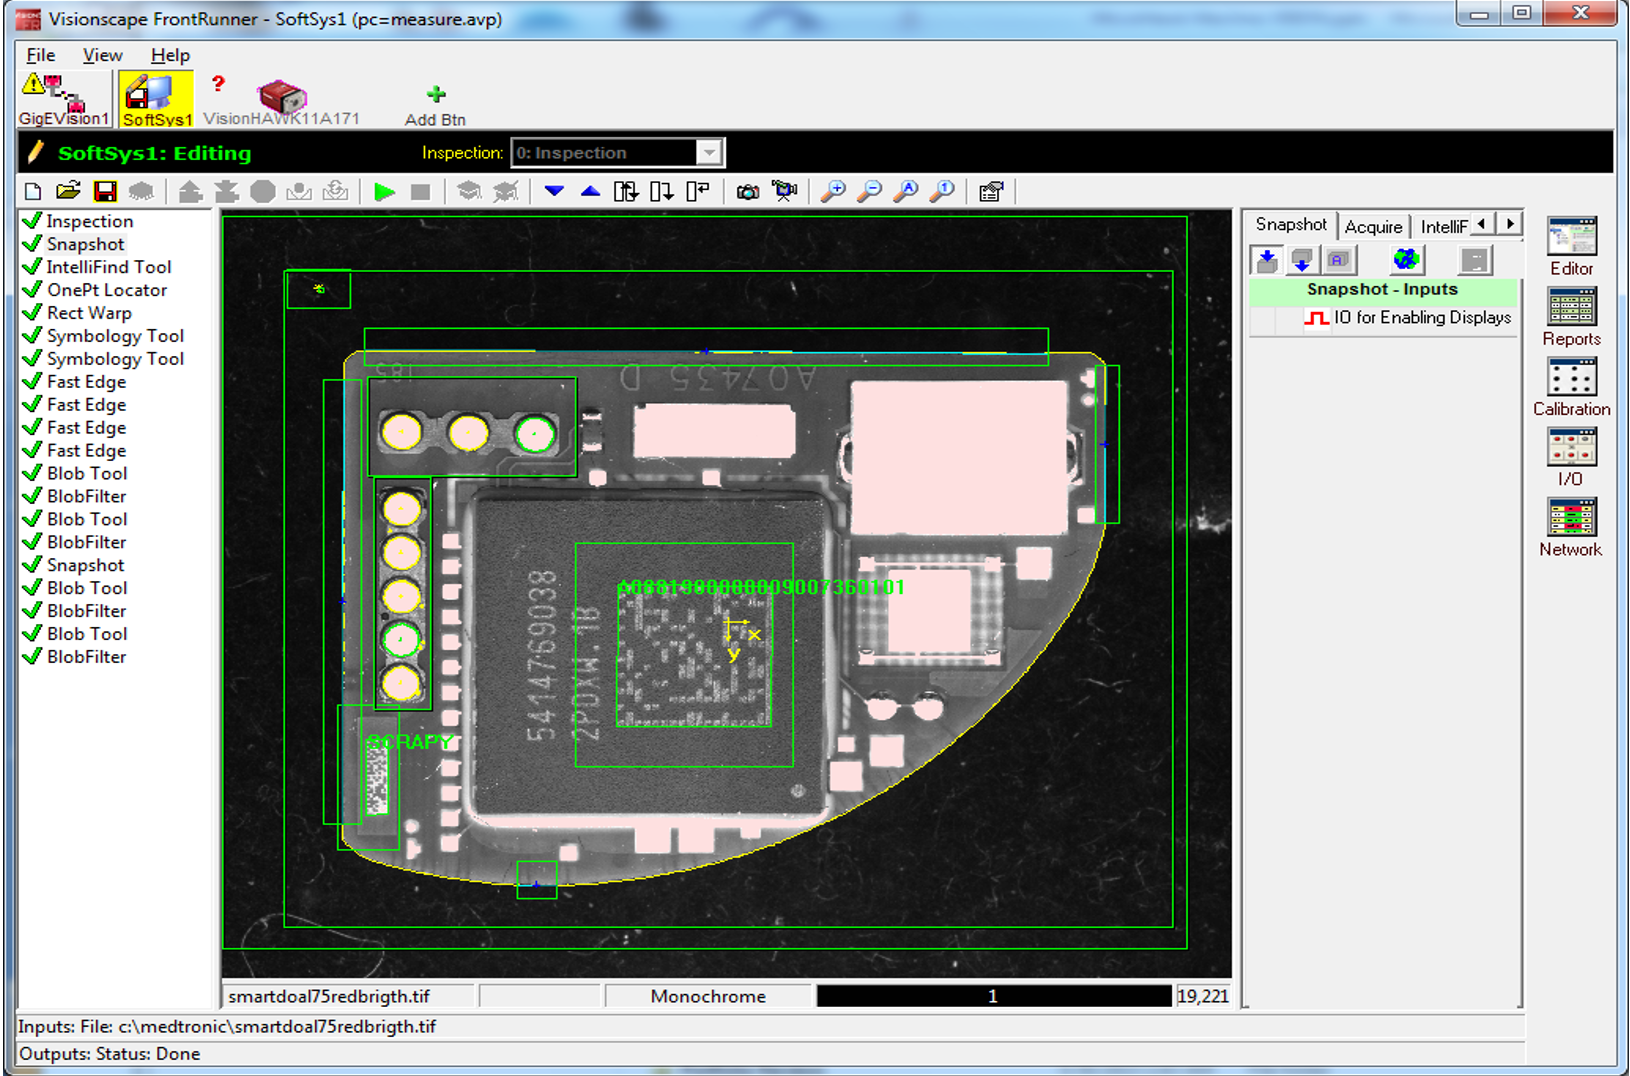Click the right arrow to show more tabs

click(x=1510, y=224)
